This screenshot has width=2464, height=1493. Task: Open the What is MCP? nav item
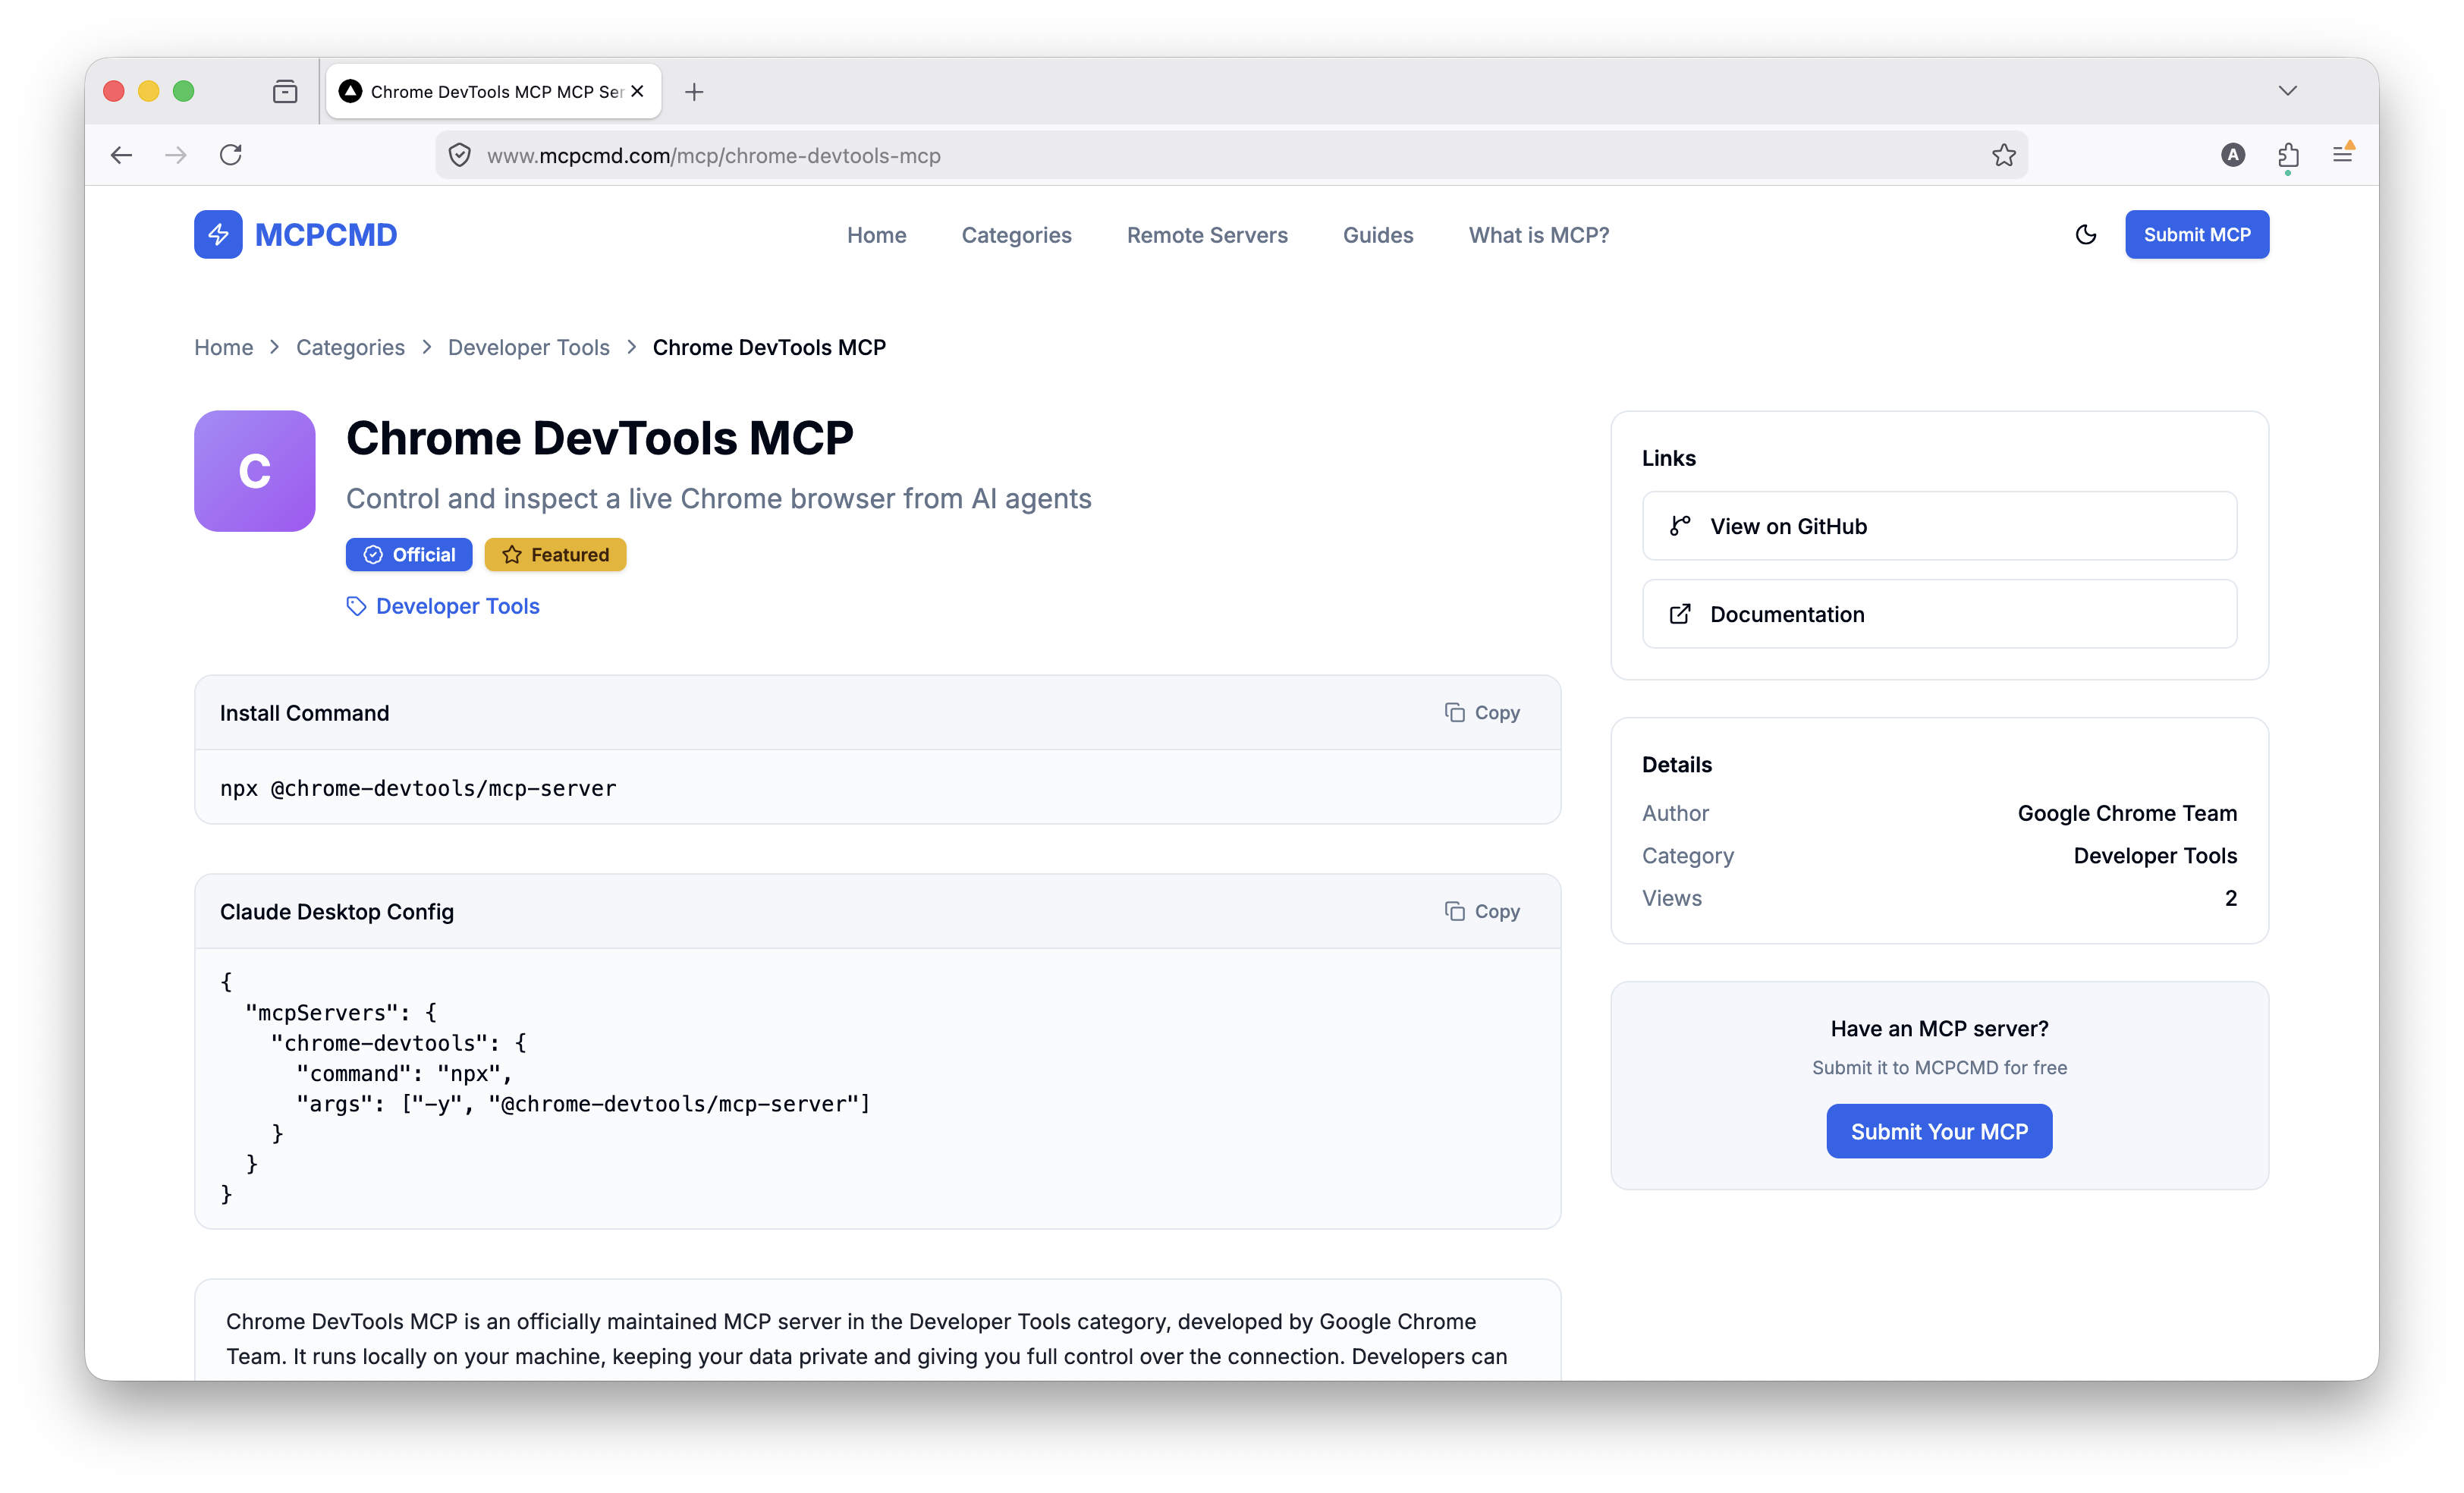[x=1538, y=235]
